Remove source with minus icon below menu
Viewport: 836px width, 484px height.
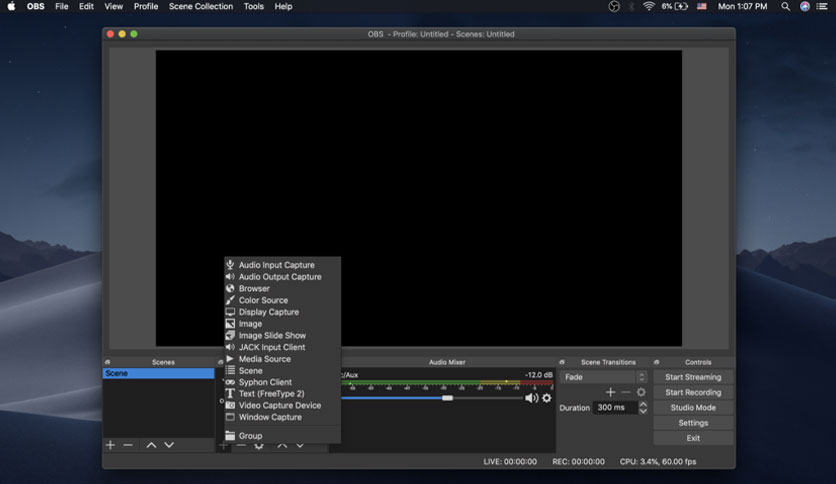(x=242, y=446)
